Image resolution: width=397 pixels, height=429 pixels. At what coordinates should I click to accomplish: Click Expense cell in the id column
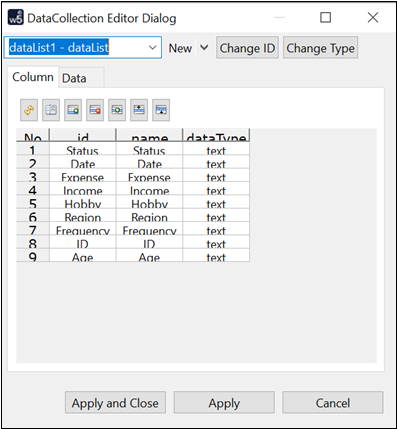coord(83,176)
